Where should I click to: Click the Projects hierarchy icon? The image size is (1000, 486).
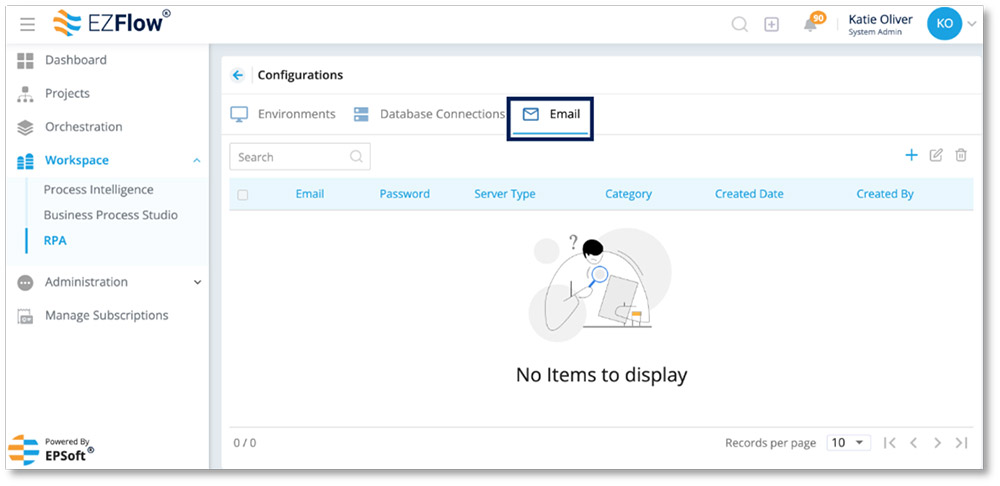[x=25, y=94]
